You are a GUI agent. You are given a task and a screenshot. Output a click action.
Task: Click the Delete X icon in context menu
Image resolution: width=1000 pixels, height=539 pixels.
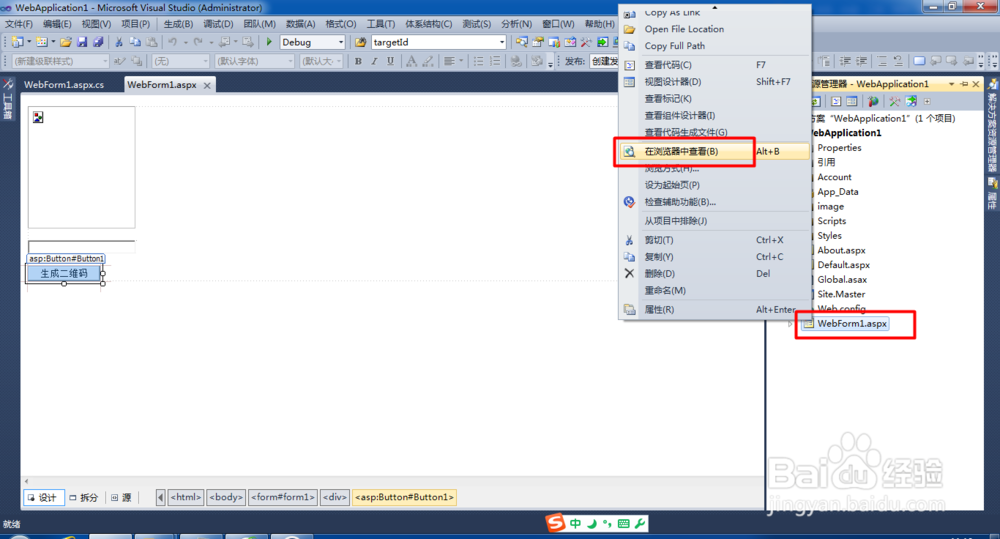click(x=629, y=273)
